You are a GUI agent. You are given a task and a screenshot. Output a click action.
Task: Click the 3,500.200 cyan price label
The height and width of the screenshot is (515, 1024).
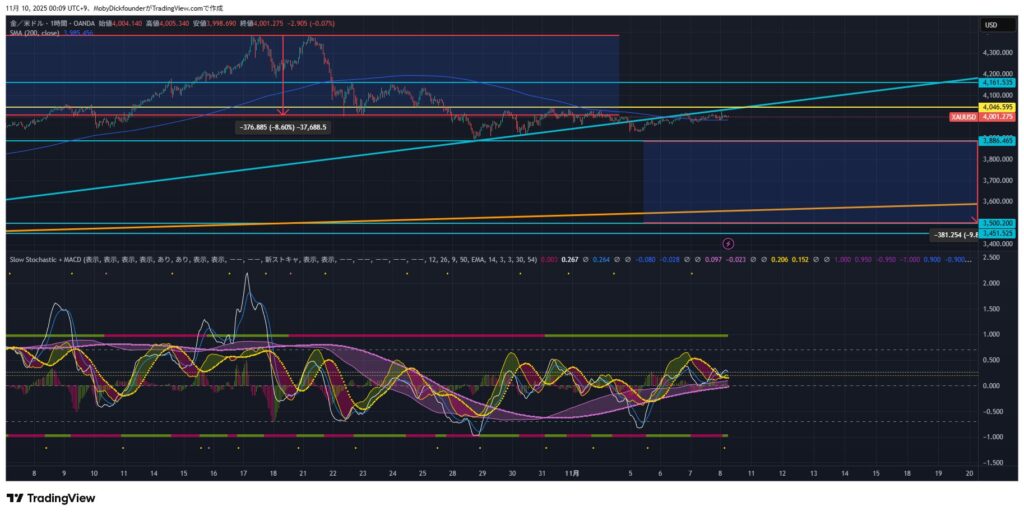pyautogui.click(x=998, y=223)
